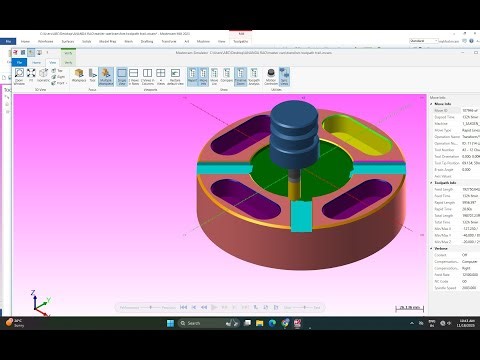
Task: Switch to Isometric view
Action: coord(43,76)
